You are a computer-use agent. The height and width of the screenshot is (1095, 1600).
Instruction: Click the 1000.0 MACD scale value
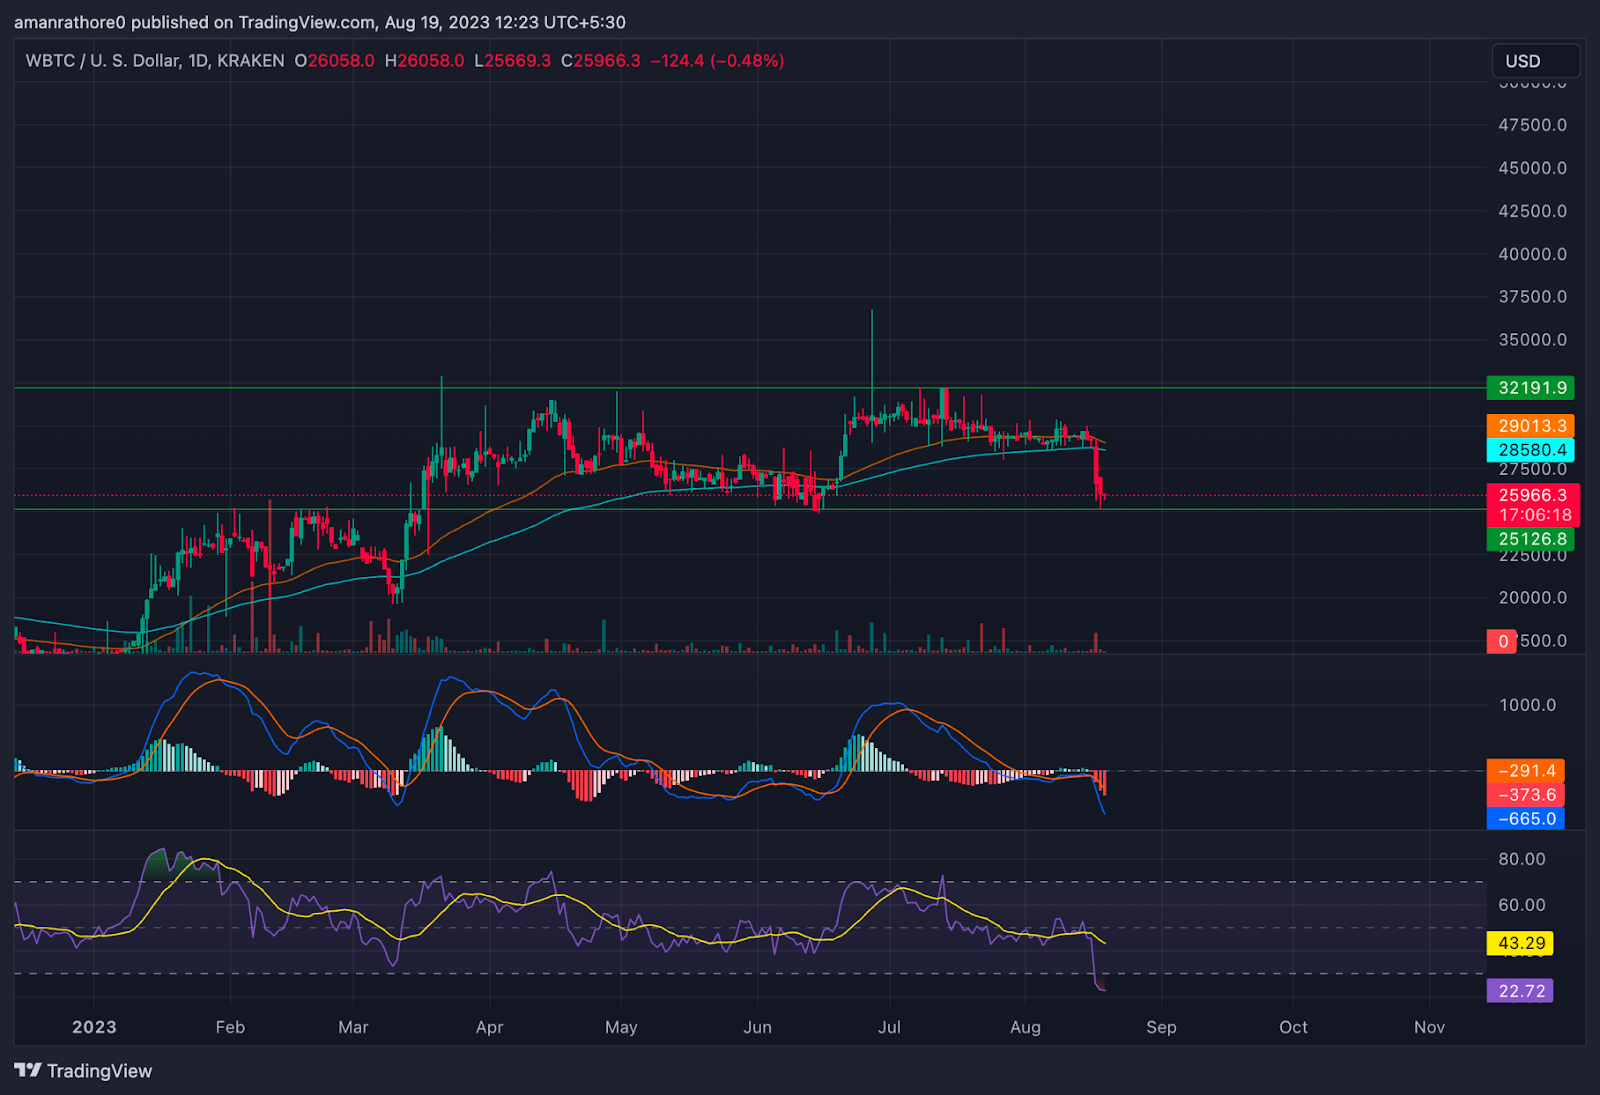pyautogui.click(x=1527, y=705)
